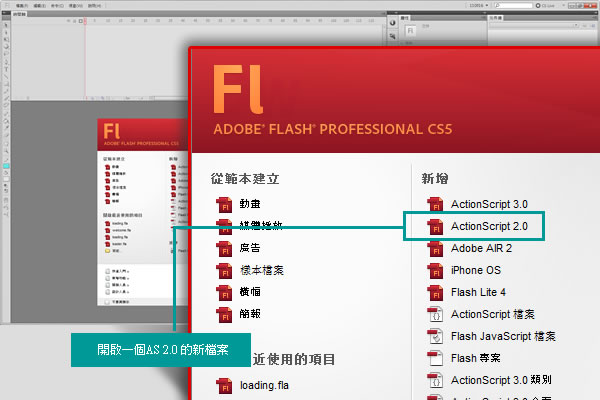Open the 視窗(W) menu
This screenshot has width=600, height=400.
pyautogui.click(x=75, y=6)
